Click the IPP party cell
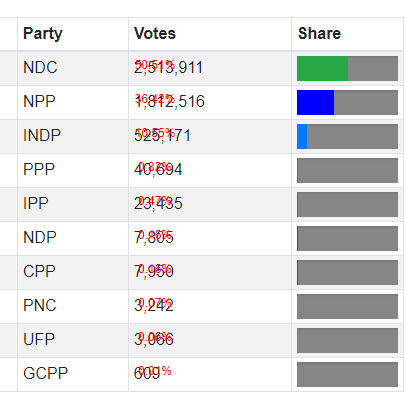This screenshot has width=413, height=410. [73, 204]
